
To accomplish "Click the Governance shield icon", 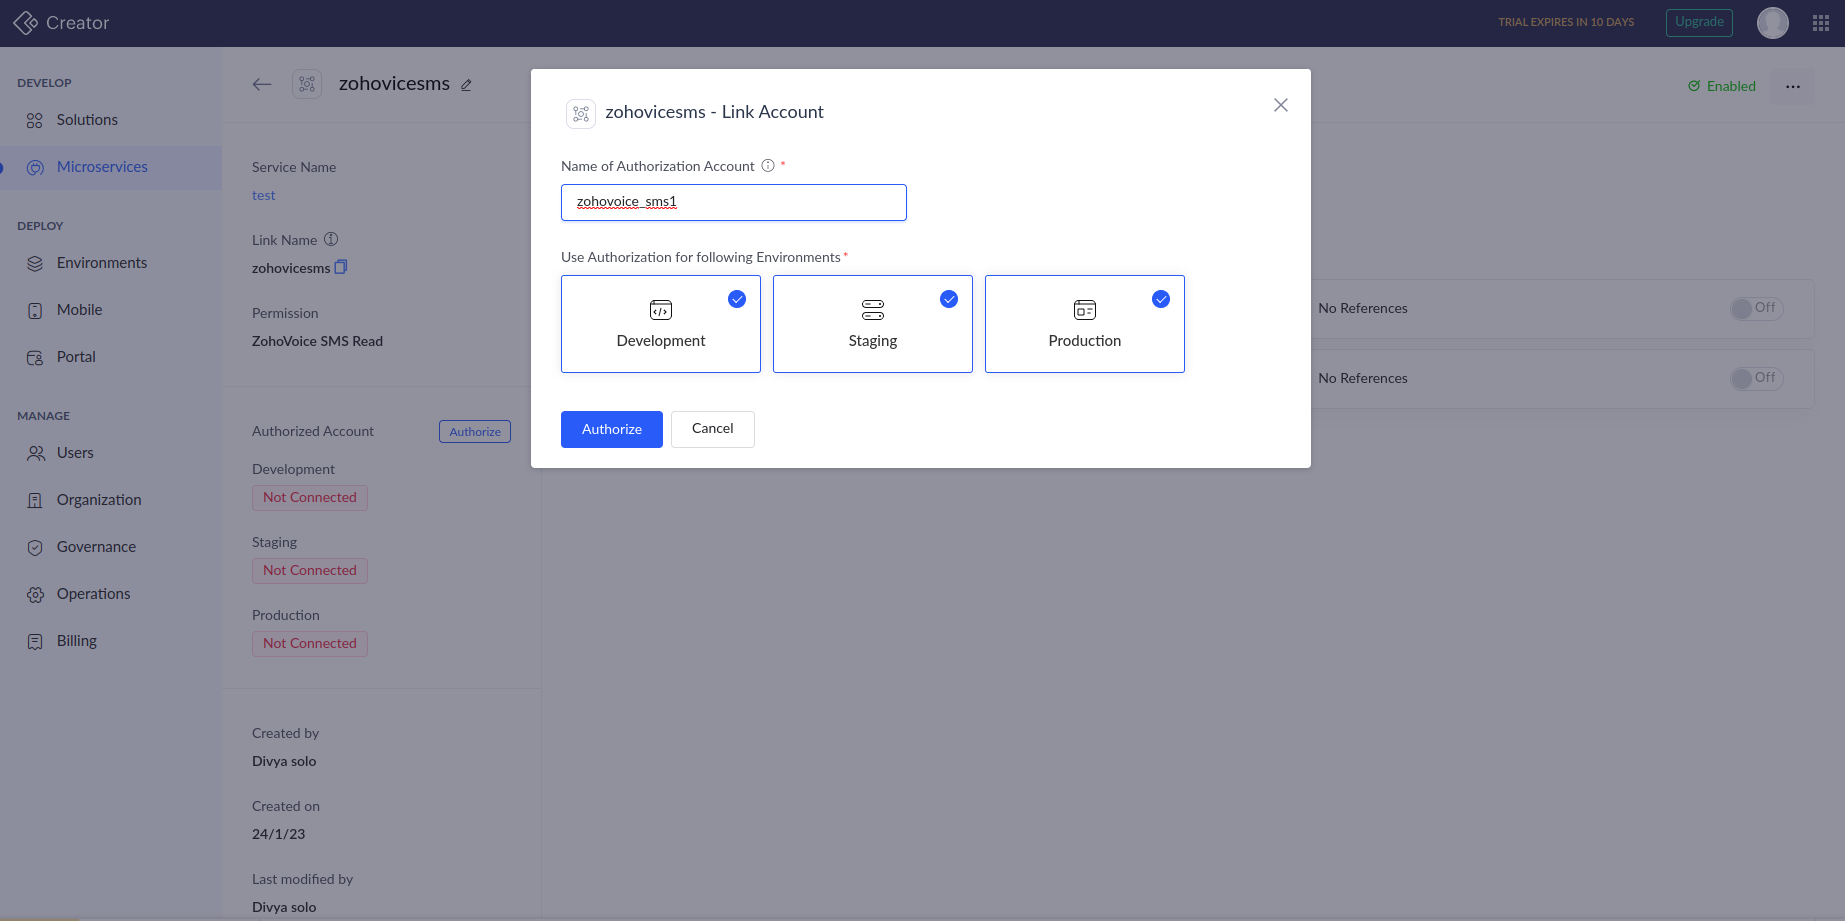I will point(35,548).
